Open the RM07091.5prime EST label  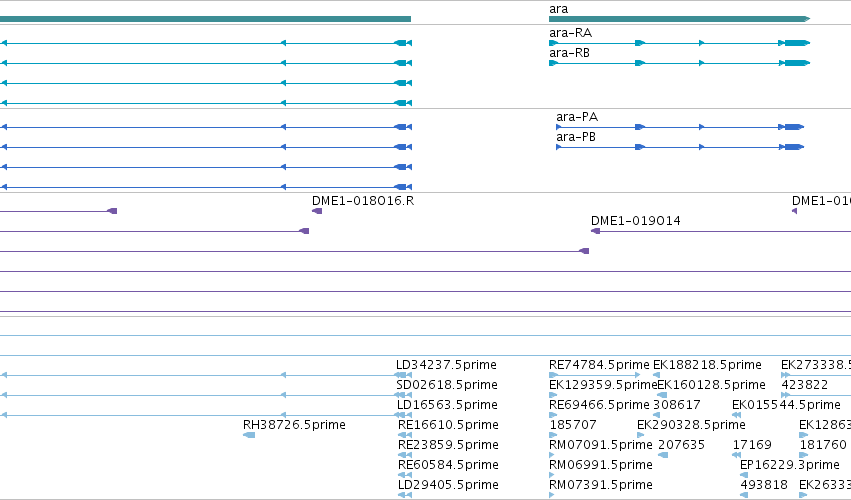click(x=601, y=445)
